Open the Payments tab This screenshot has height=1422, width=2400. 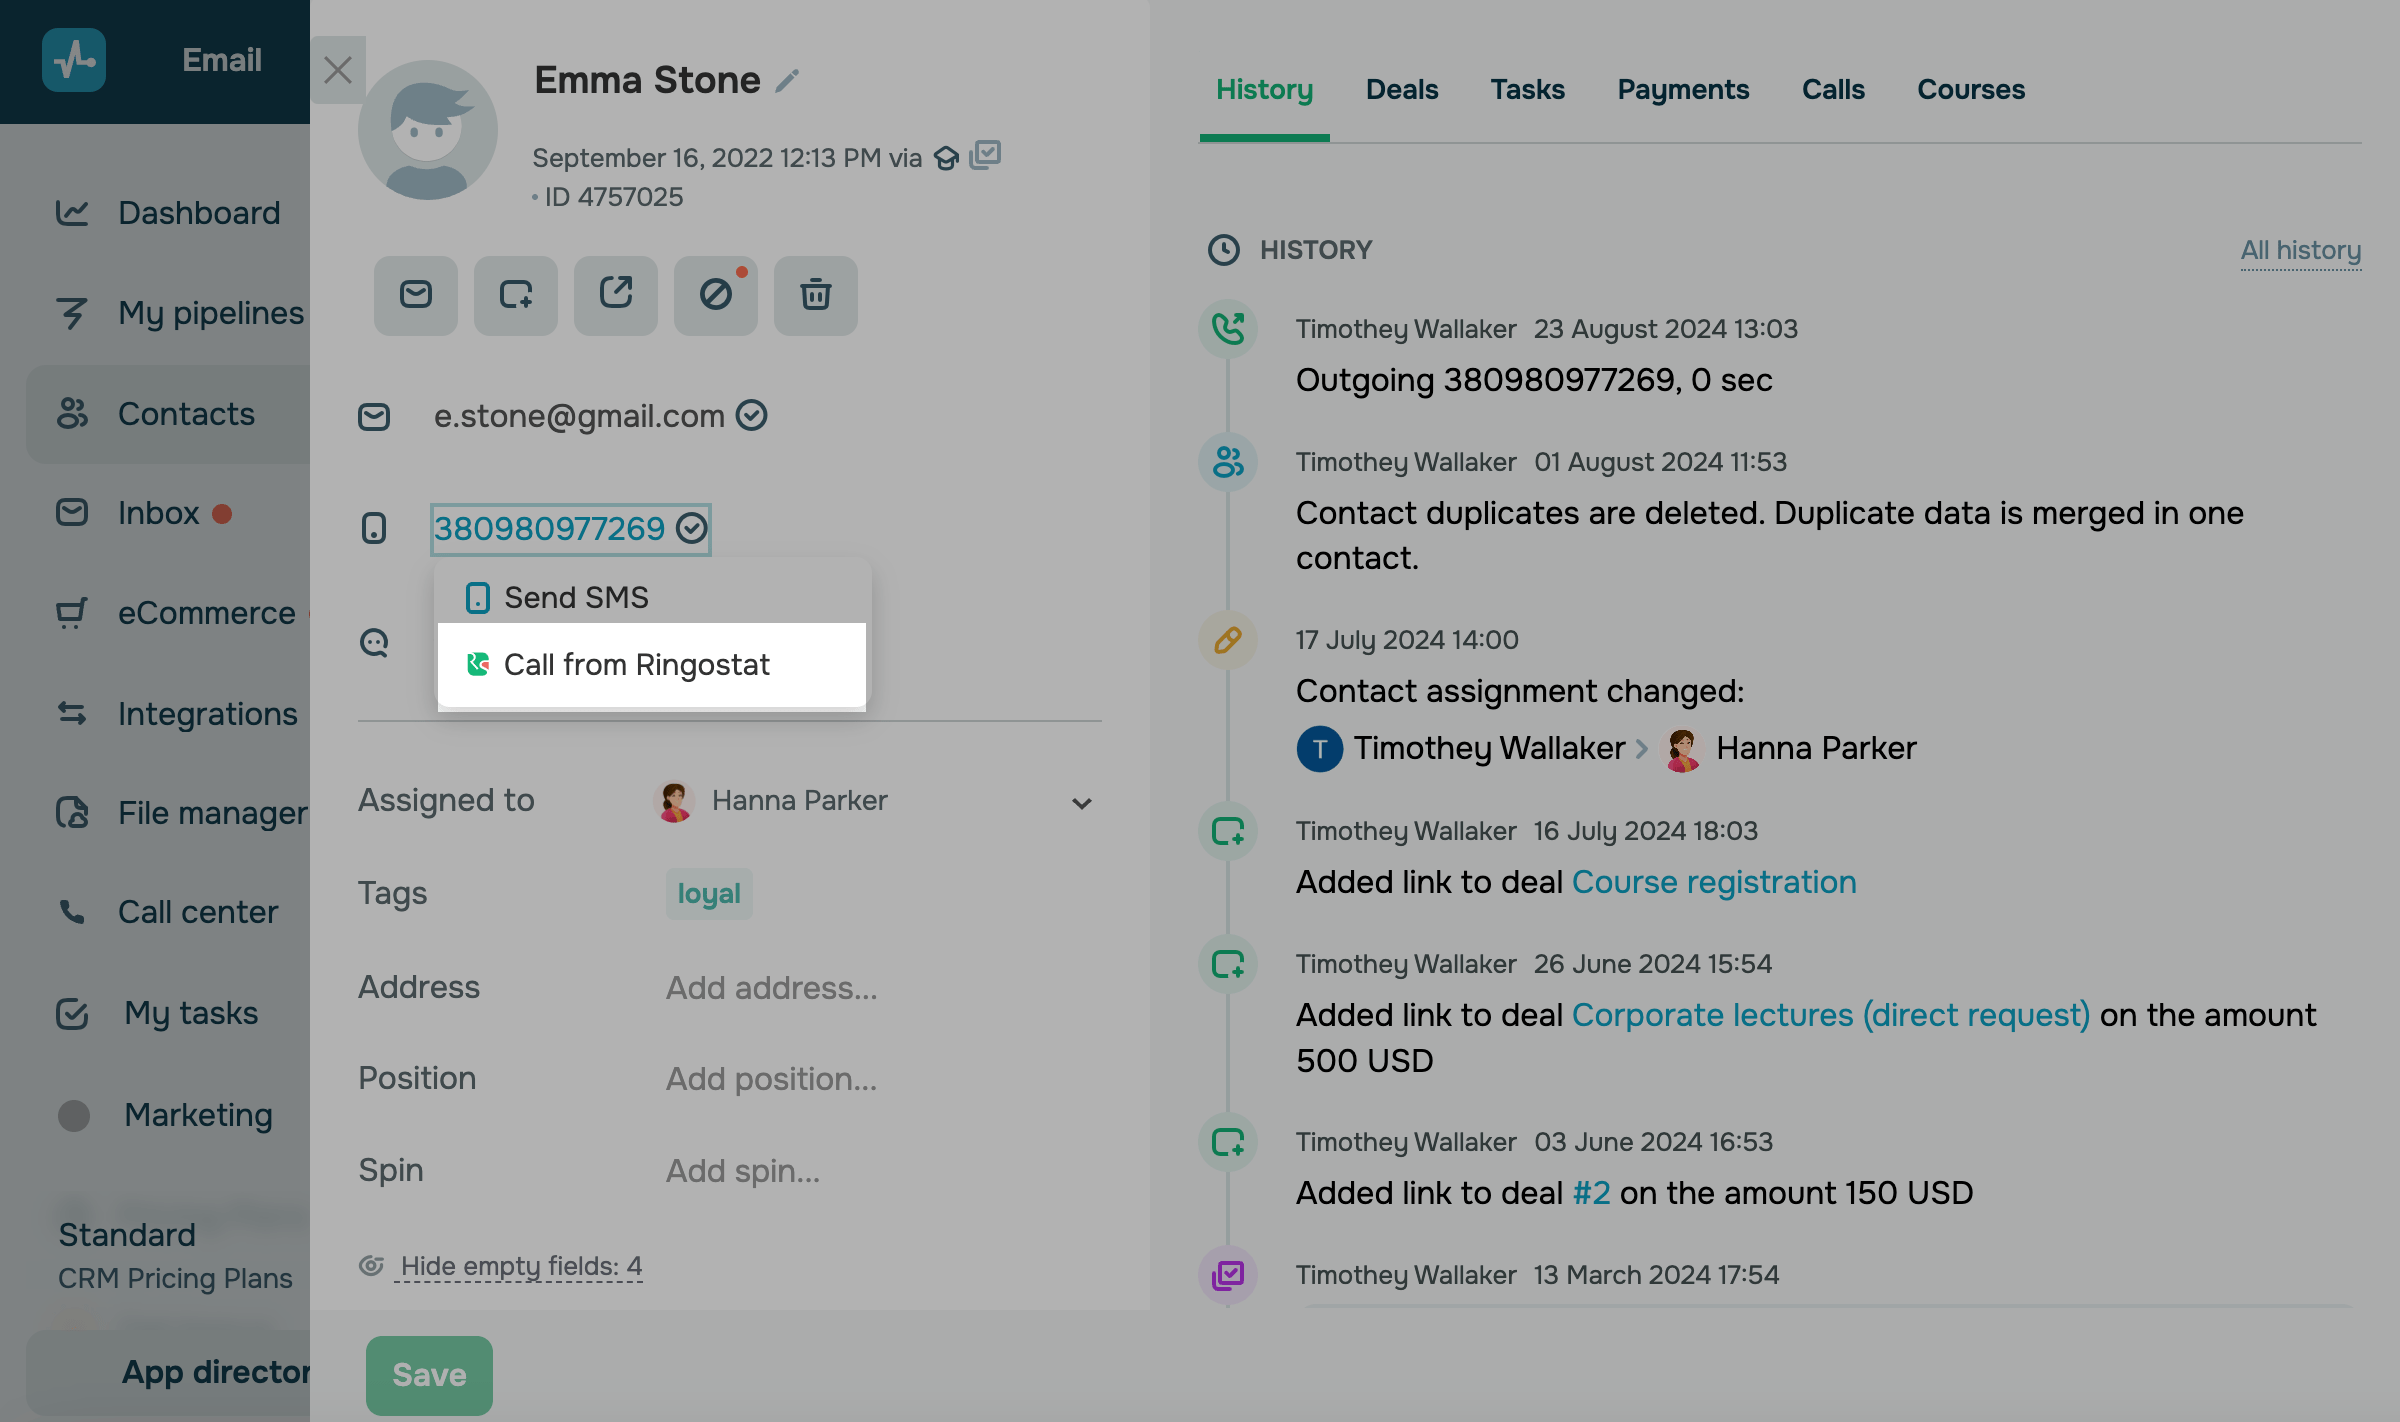[x=1683, y=90]
